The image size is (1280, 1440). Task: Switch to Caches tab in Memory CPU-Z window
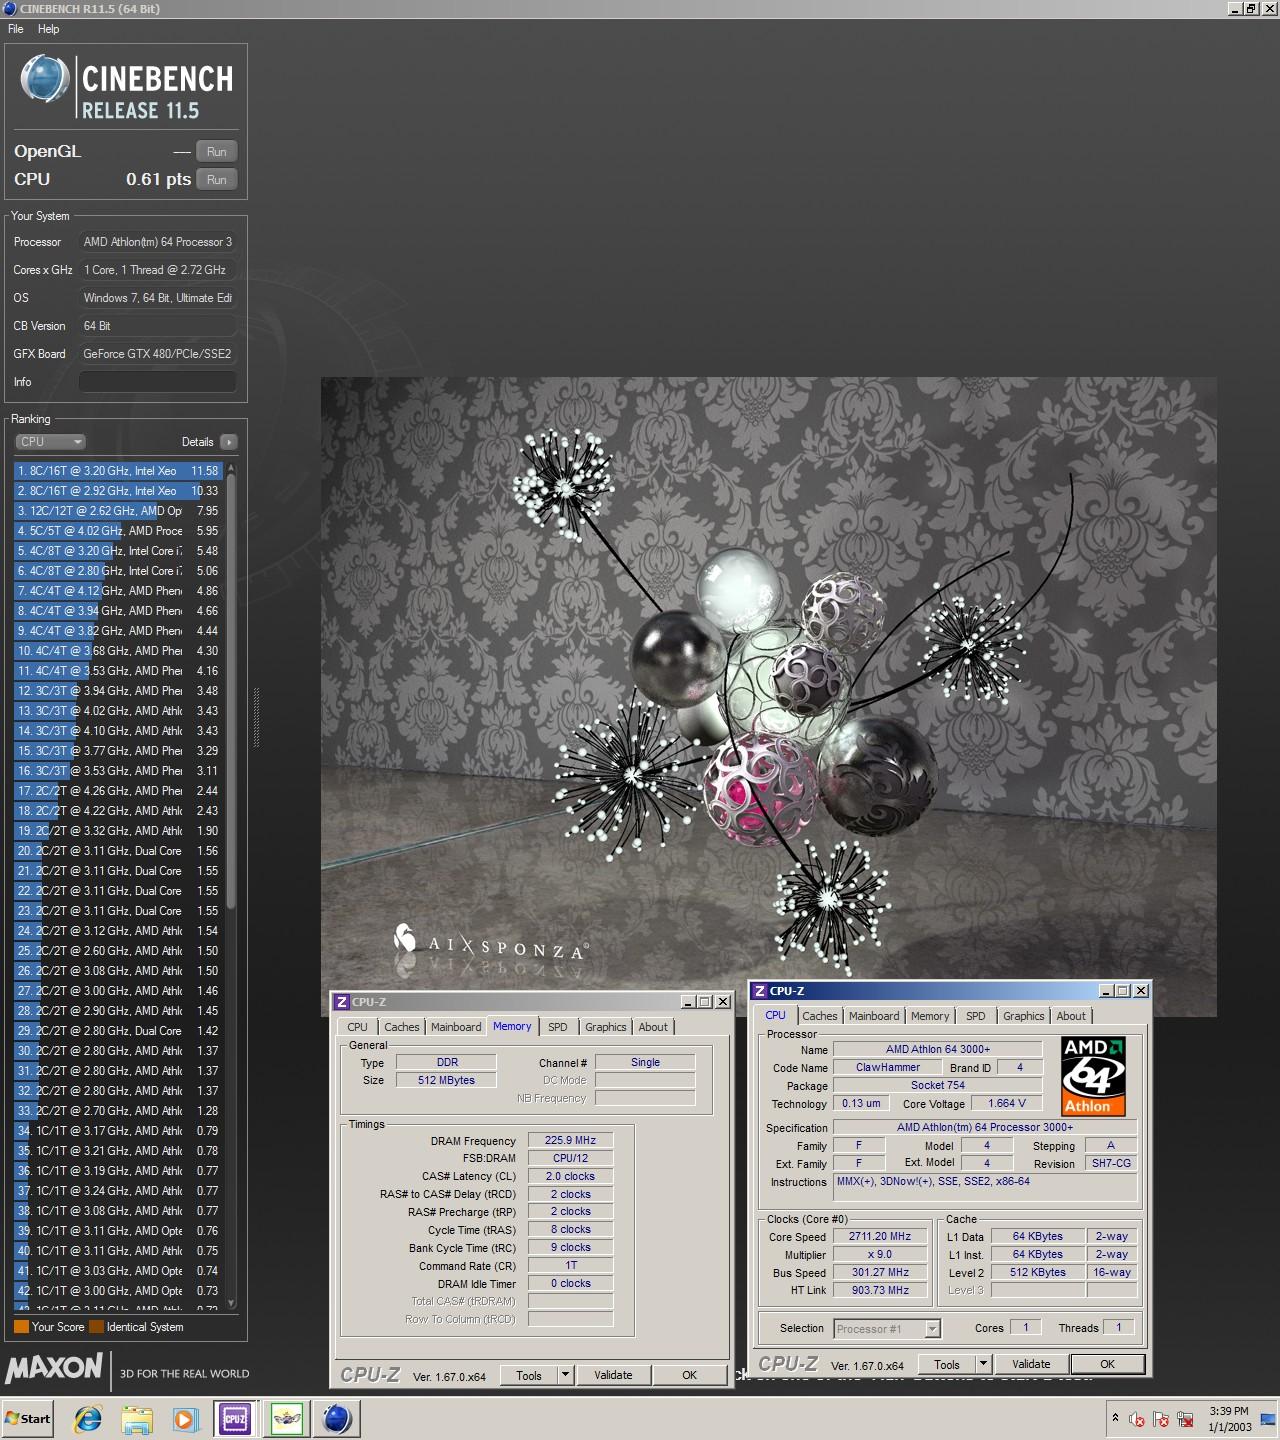point(402,1027)
